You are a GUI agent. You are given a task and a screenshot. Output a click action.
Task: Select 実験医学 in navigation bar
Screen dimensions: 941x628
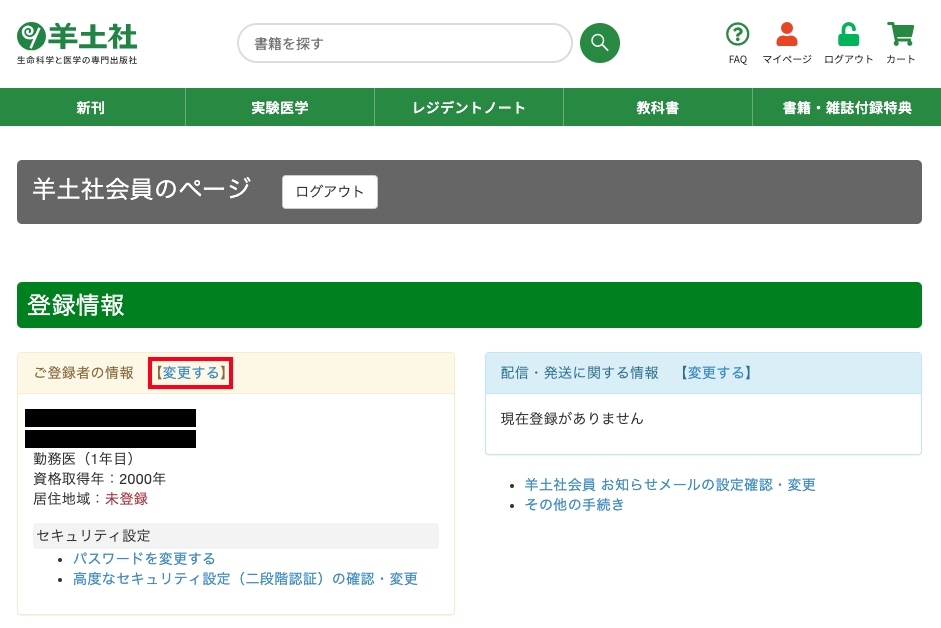pyautogui.click(x=280, y=108)
